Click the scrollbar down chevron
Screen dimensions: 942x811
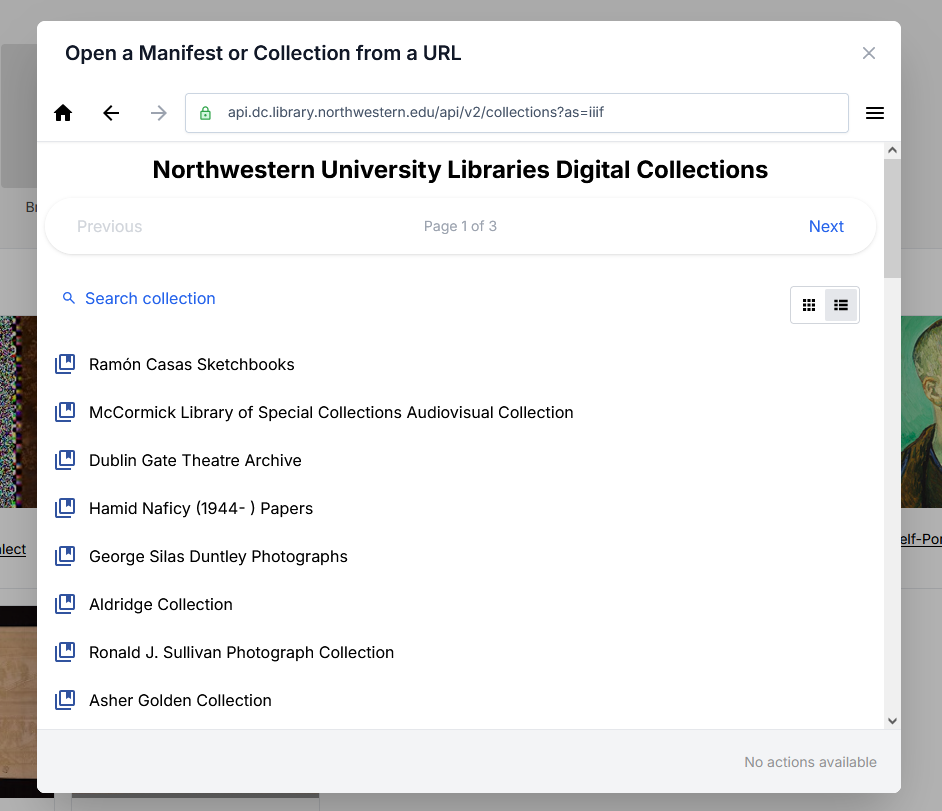[892, 720]
